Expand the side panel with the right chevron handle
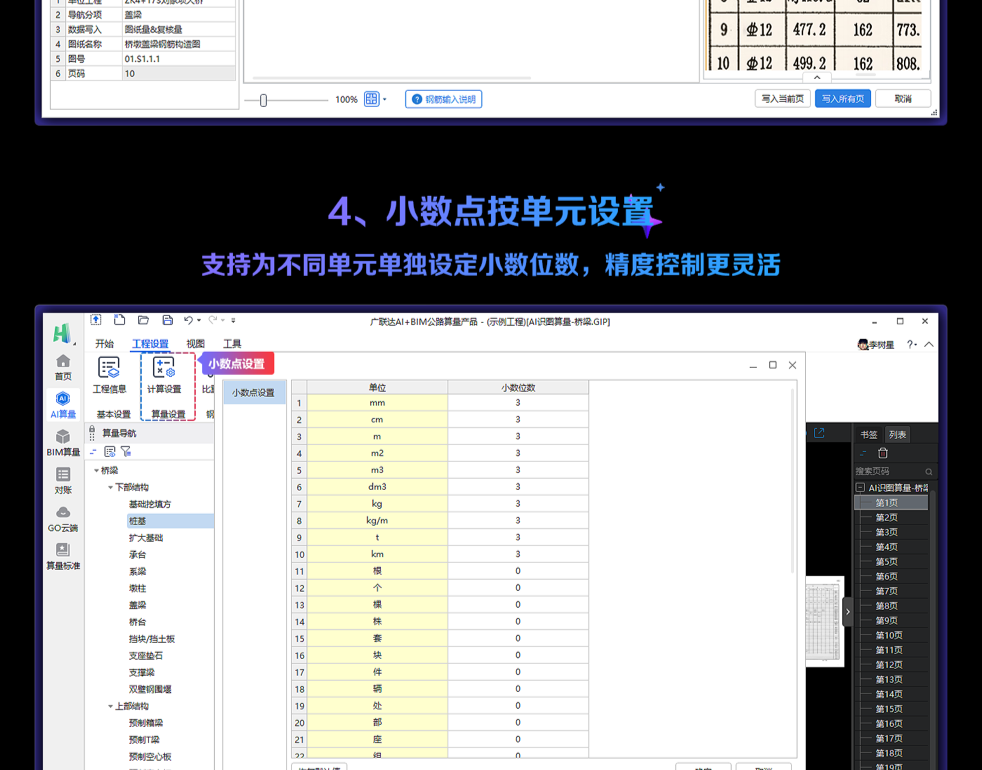Image resolution: width=982 pixels, height=770 pixels. point(848,612)
